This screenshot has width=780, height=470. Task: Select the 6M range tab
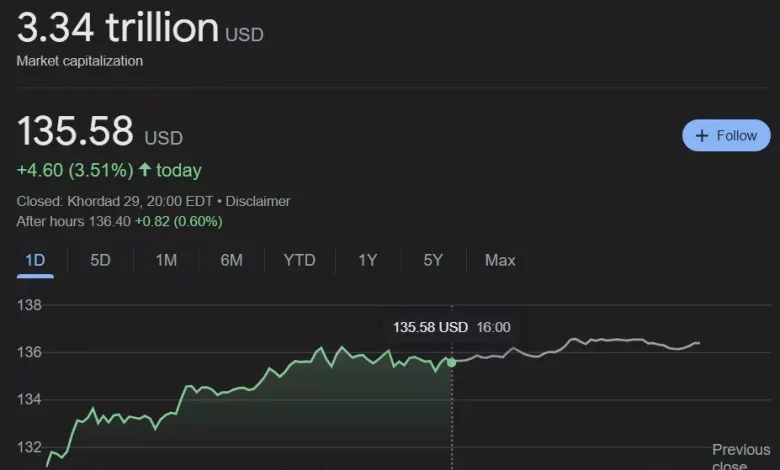click(x=231, y=260)
